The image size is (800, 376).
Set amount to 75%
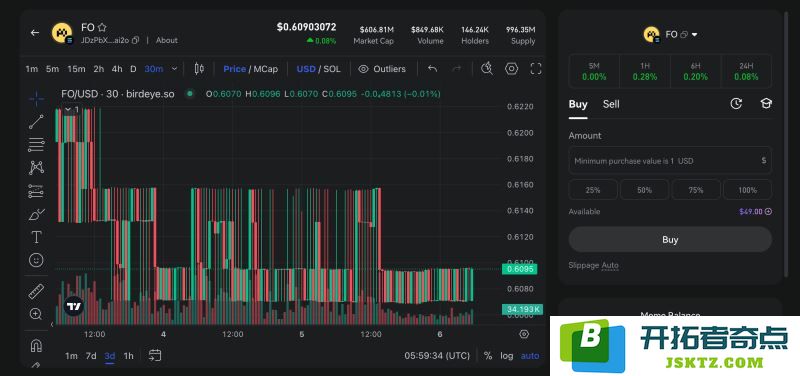(696, 190)
